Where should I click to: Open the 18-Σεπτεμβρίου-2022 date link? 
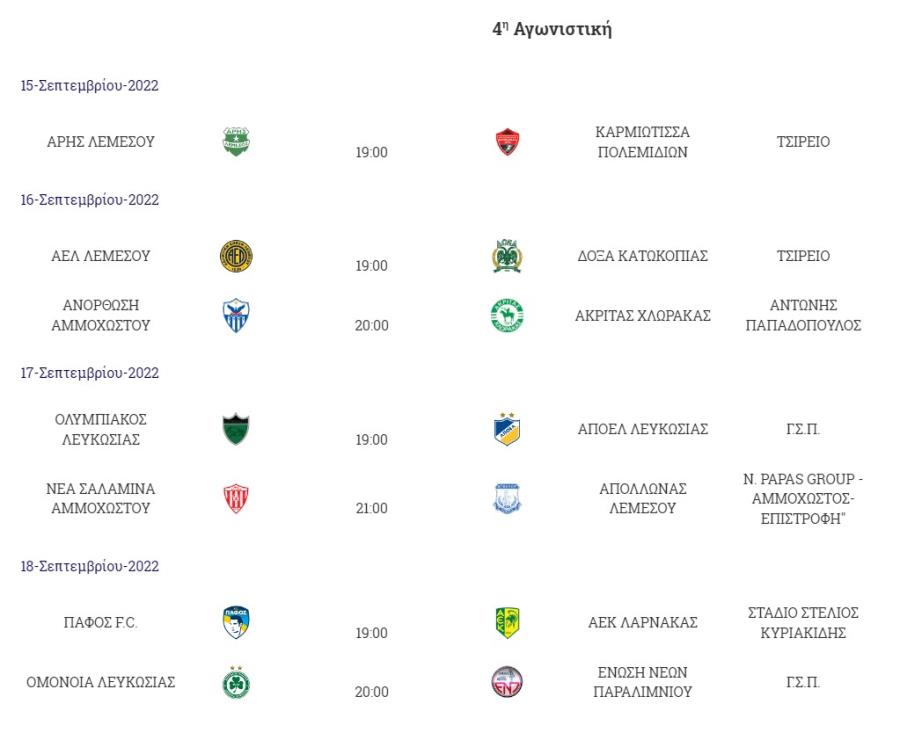tap(90, 566)
